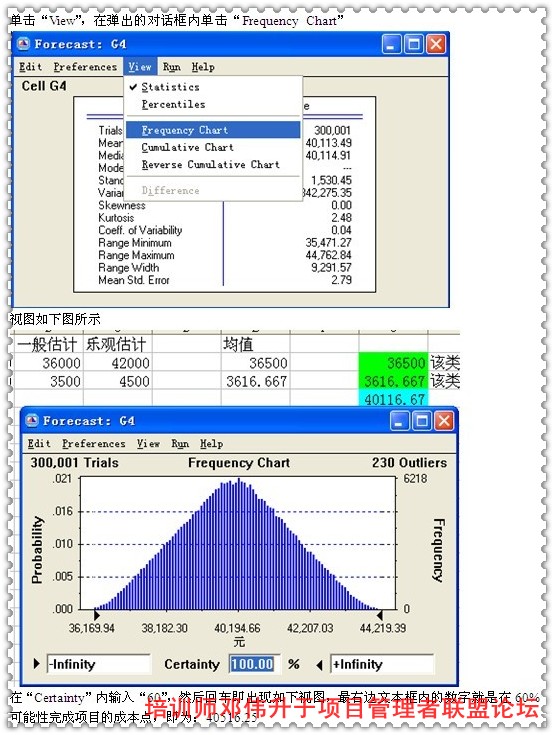Click the green cell containing 36500

pos(393,363)
